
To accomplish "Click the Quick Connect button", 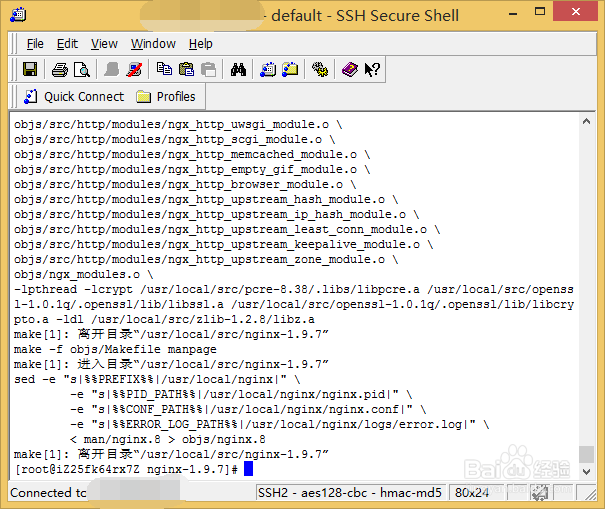I will pos(74,96).
